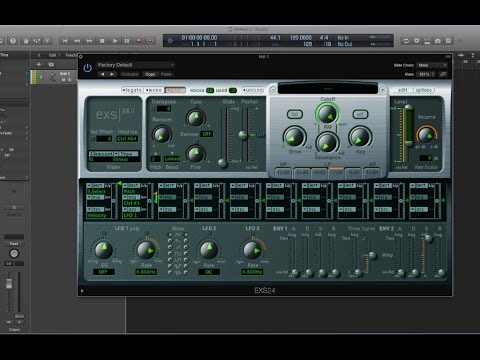Click the Copy button
The image size is (480, 360).
click(150, 74)
